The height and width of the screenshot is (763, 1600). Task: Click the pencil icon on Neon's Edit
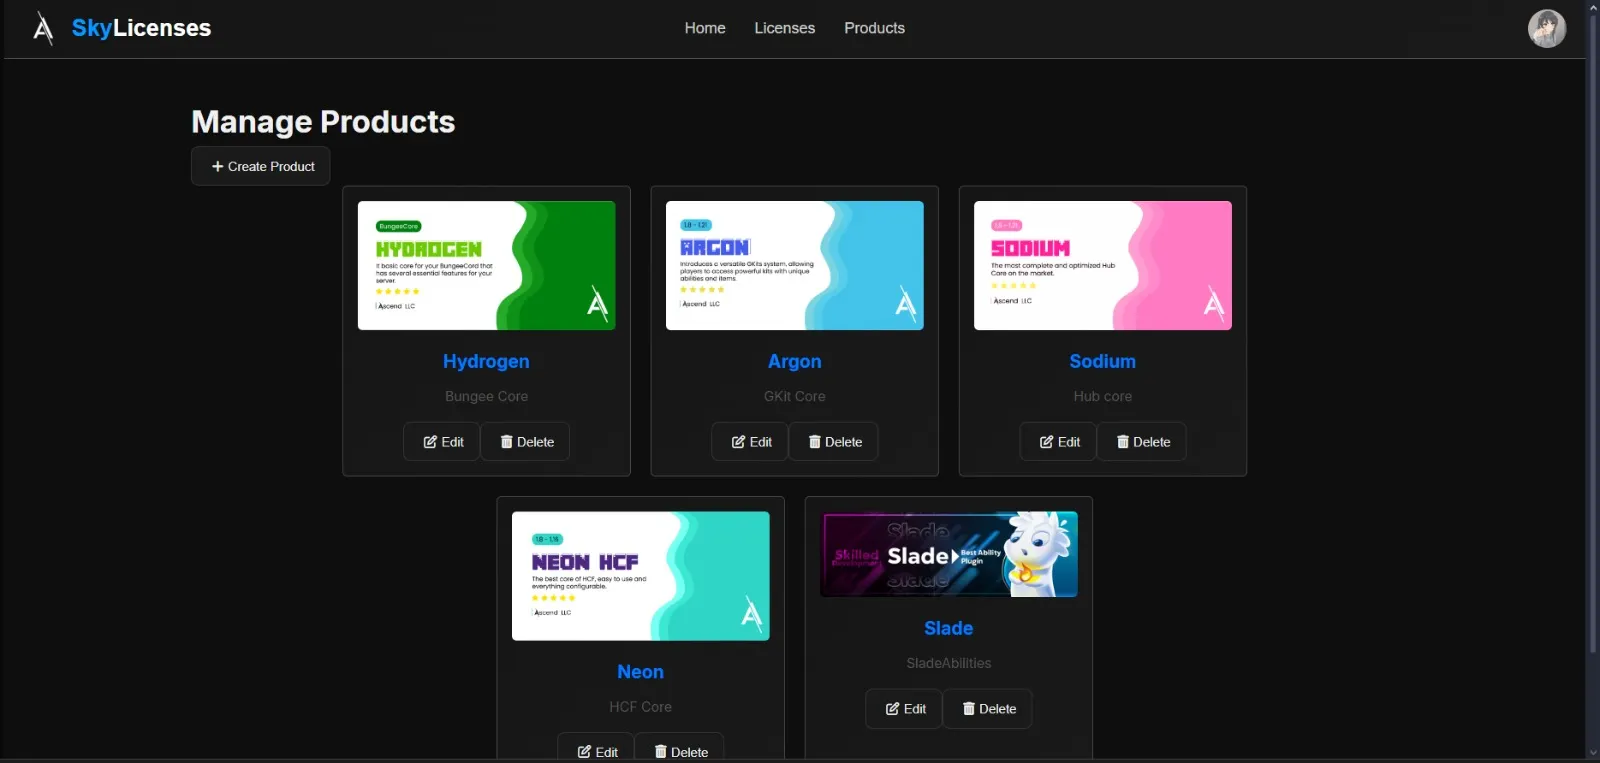[584, 752]
